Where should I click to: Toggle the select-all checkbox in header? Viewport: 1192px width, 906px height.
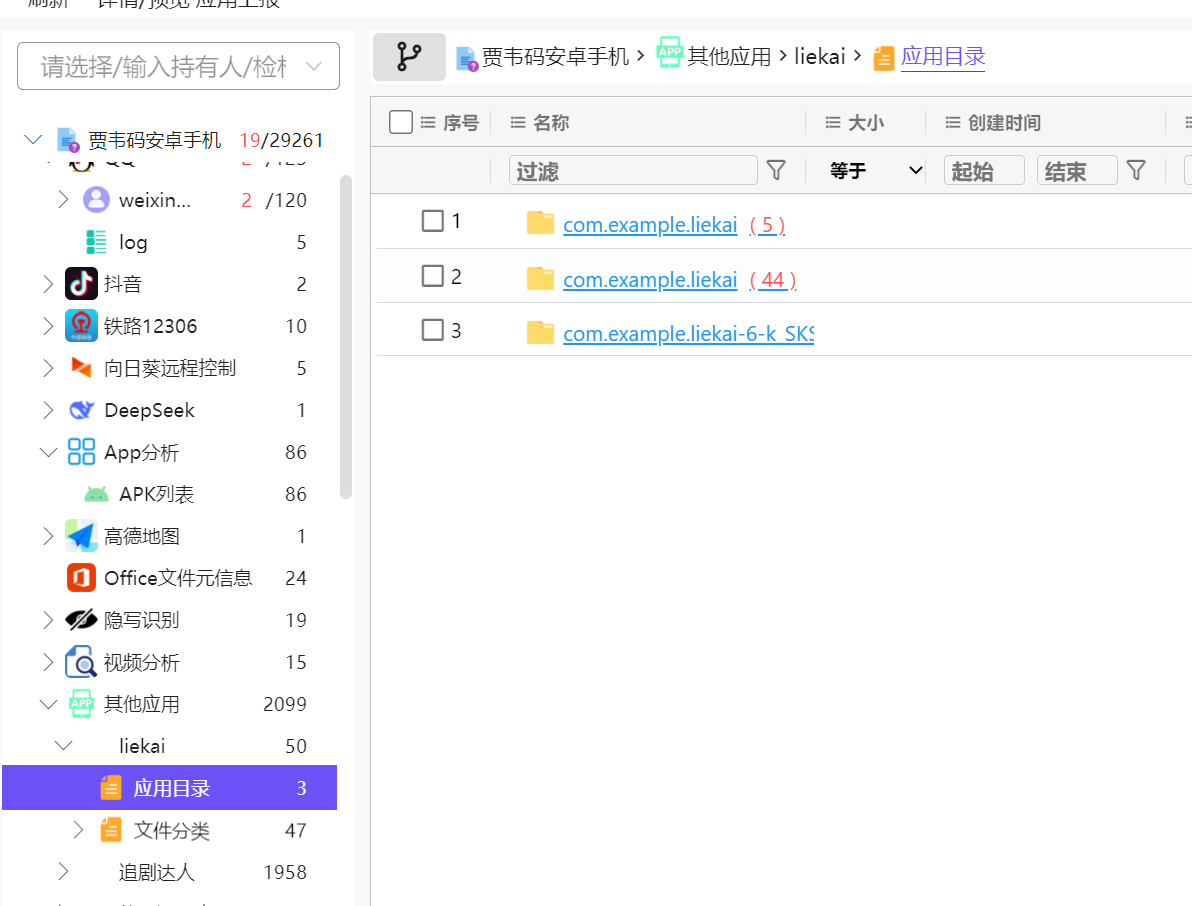(401, 122)
